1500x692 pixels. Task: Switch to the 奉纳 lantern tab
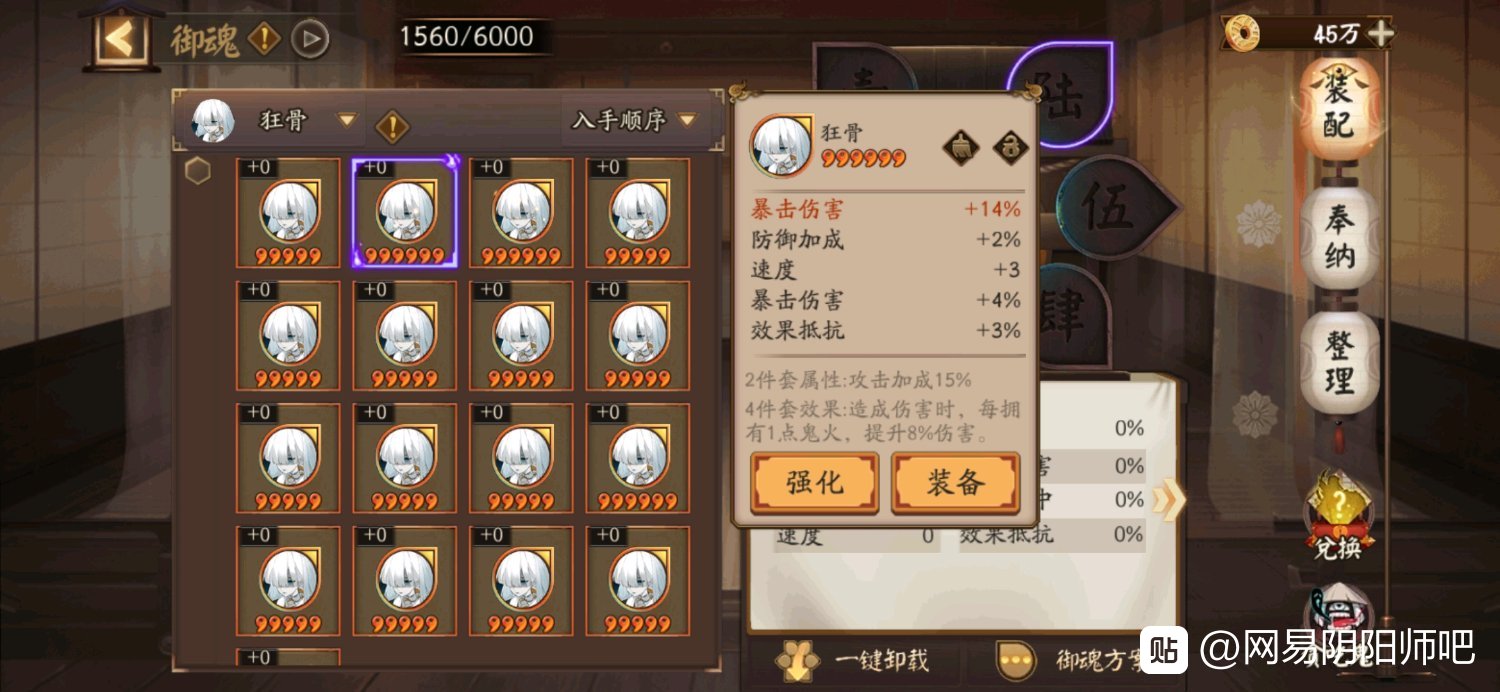pos(1339,239)
